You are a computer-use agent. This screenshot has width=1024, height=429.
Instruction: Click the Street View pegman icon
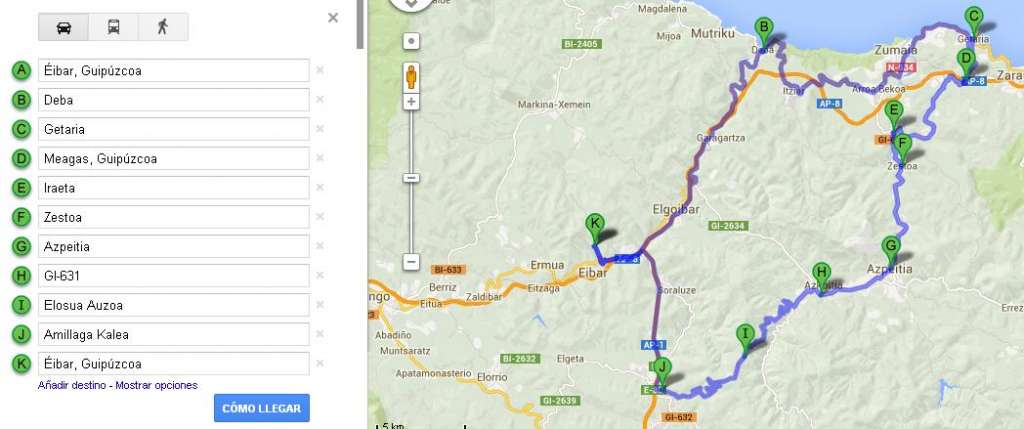coord(411,76)
